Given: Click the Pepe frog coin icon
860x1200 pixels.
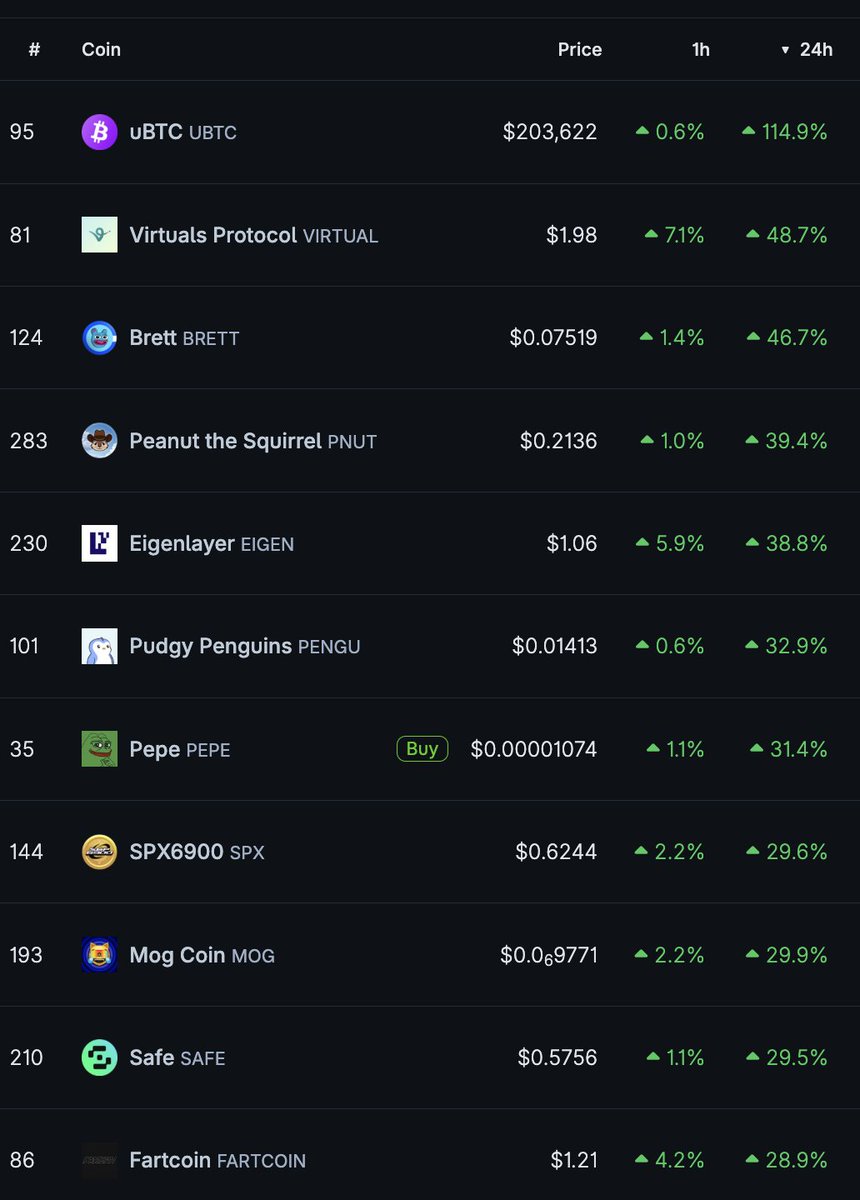Looking at the screenshot, I should tap(99, 749).
